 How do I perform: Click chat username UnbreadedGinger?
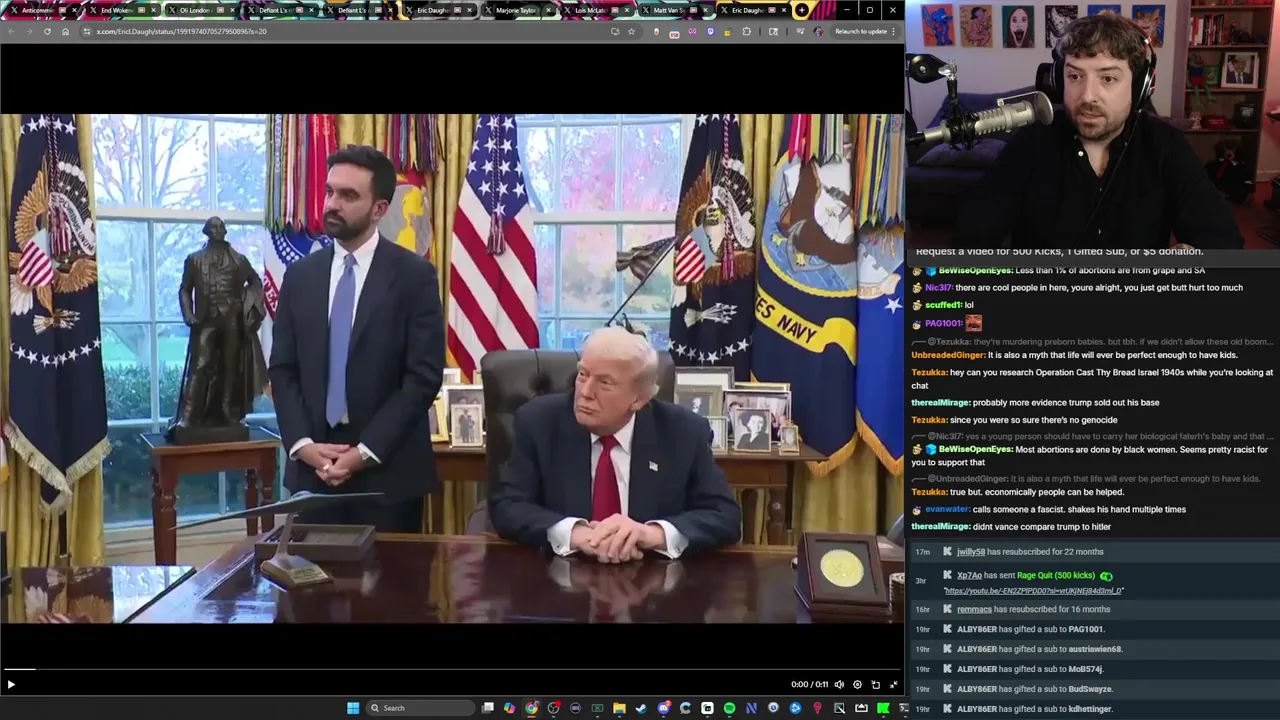[948, 355]
